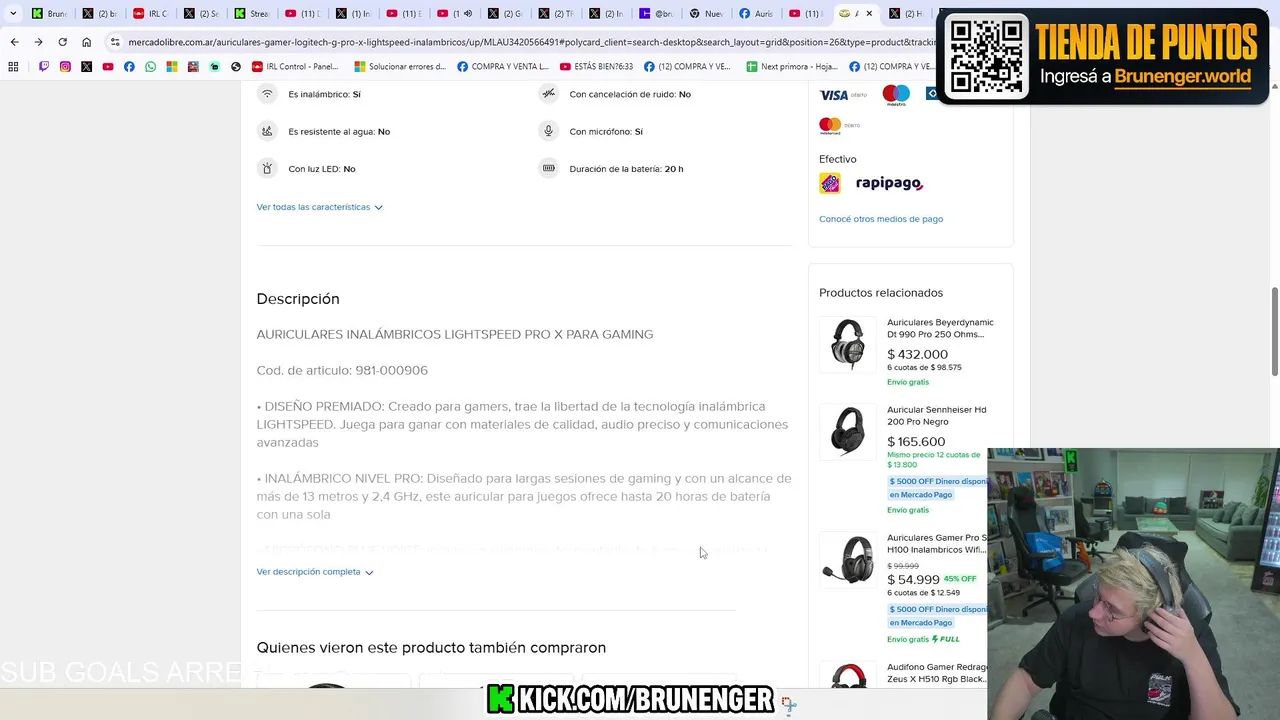This screenshot has height=720, width=1280.
Task: Switch to the Auric Facebook tab
Action: point(757,13)
